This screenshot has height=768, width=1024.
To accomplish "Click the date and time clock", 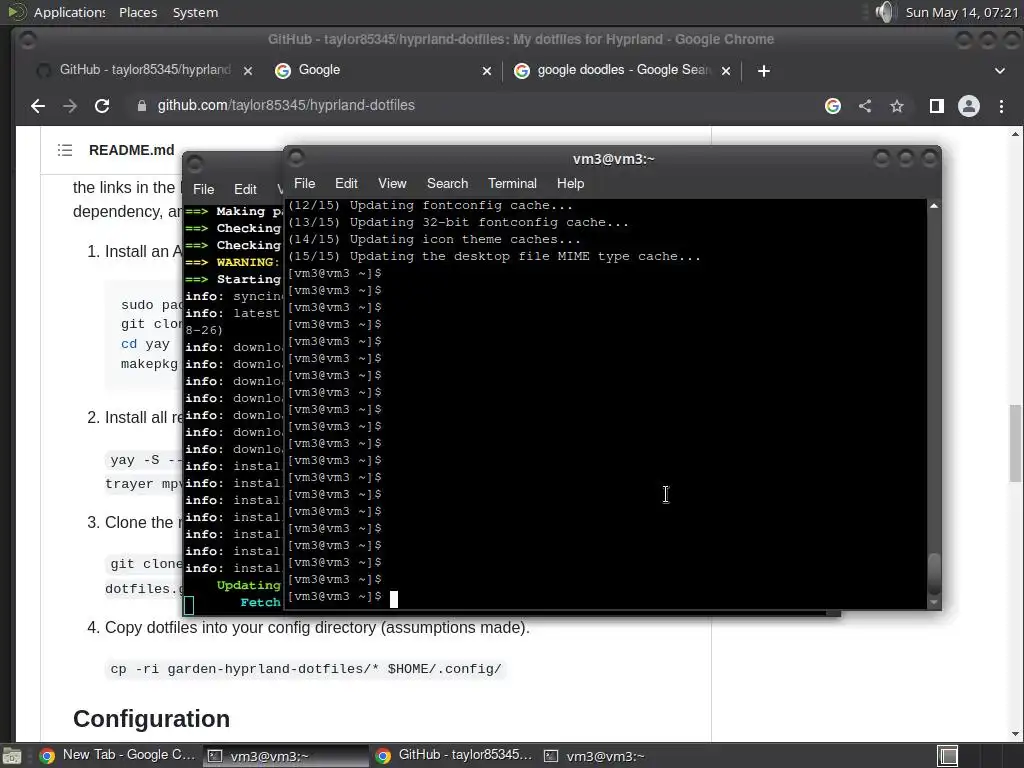I will [962, 12].
